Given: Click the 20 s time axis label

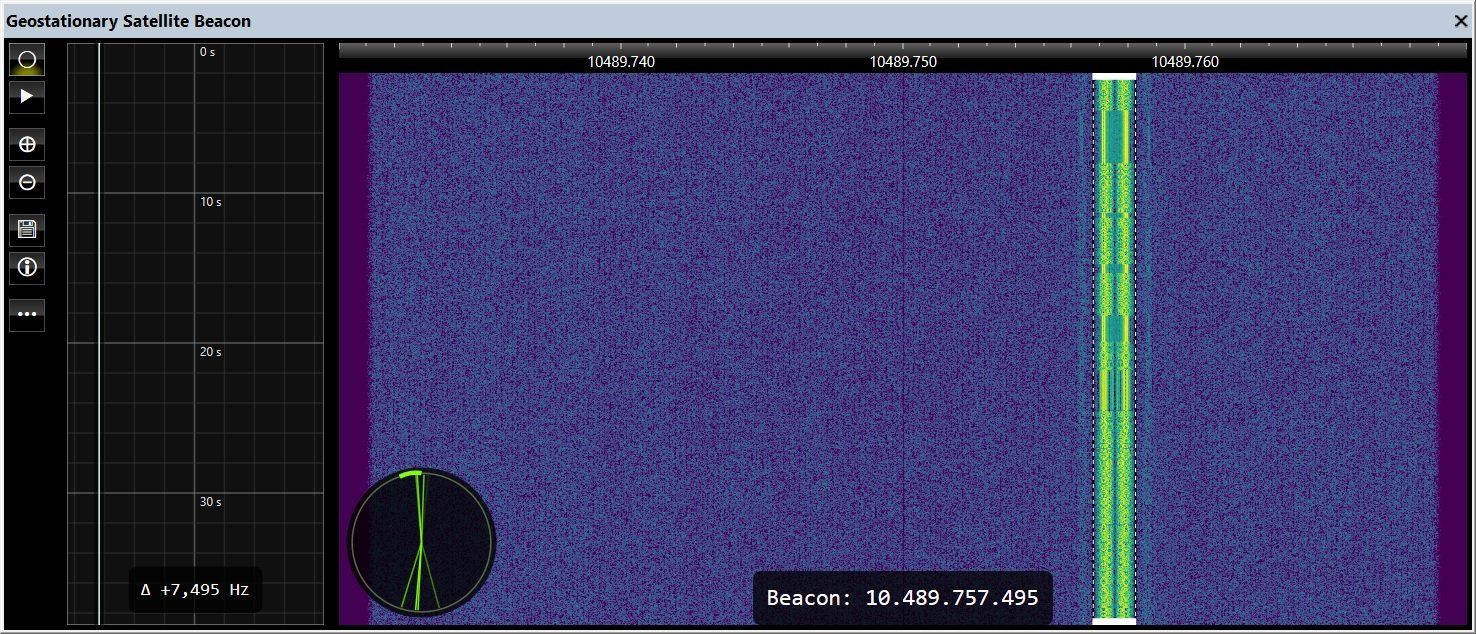Looking at the screenshot, I should pyautogui.click(x=210, y=352).
